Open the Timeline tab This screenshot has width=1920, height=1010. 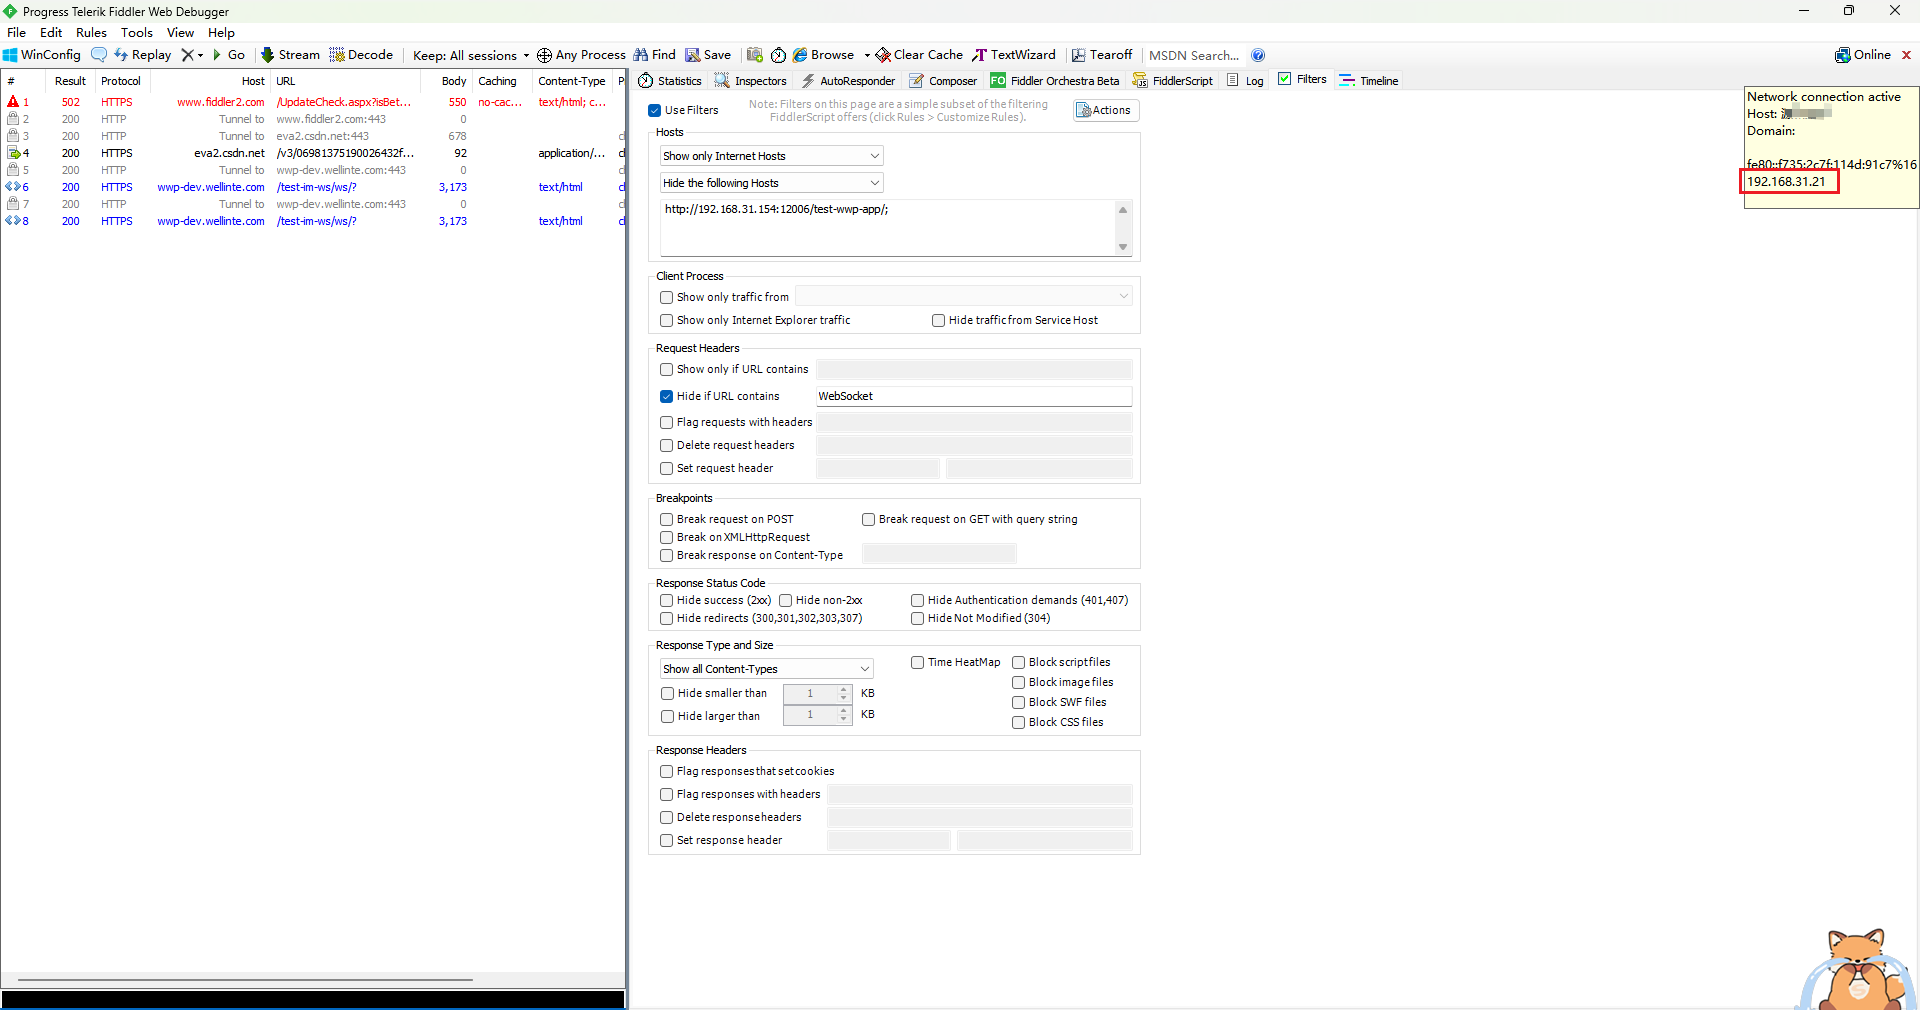point(1369,81)
